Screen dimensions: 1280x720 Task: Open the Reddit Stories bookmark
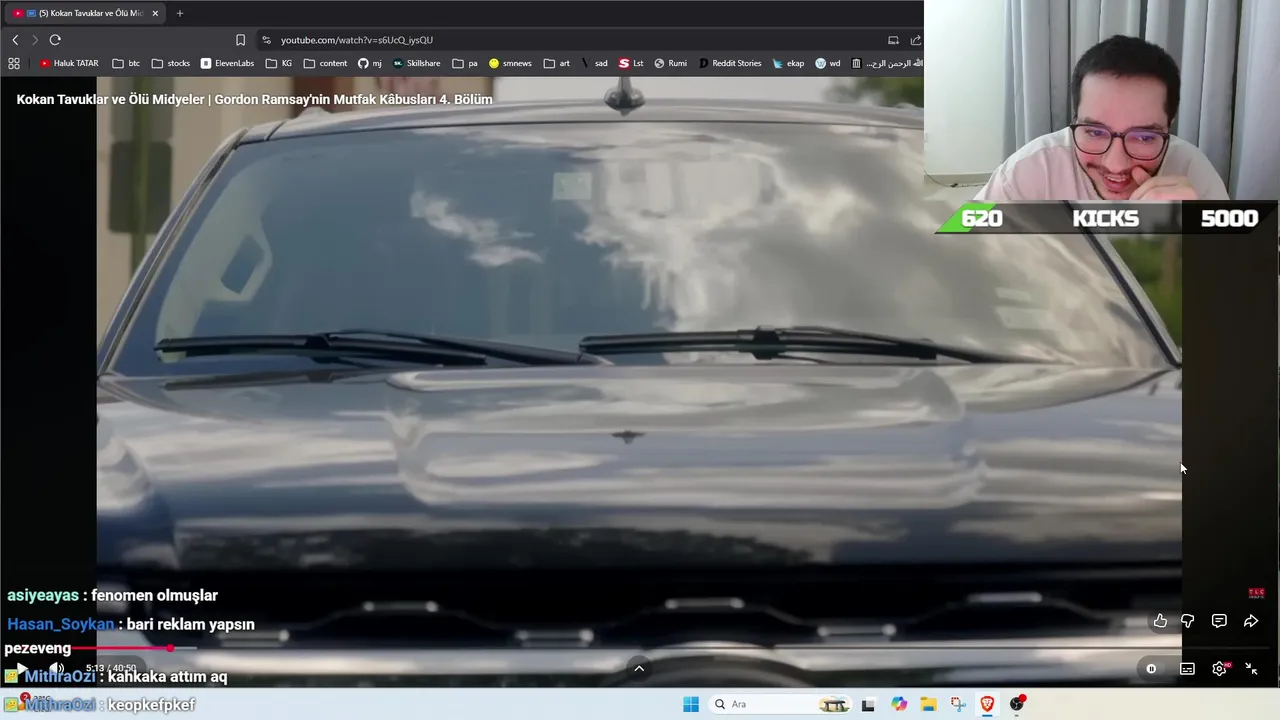click(x=730, y=63)
